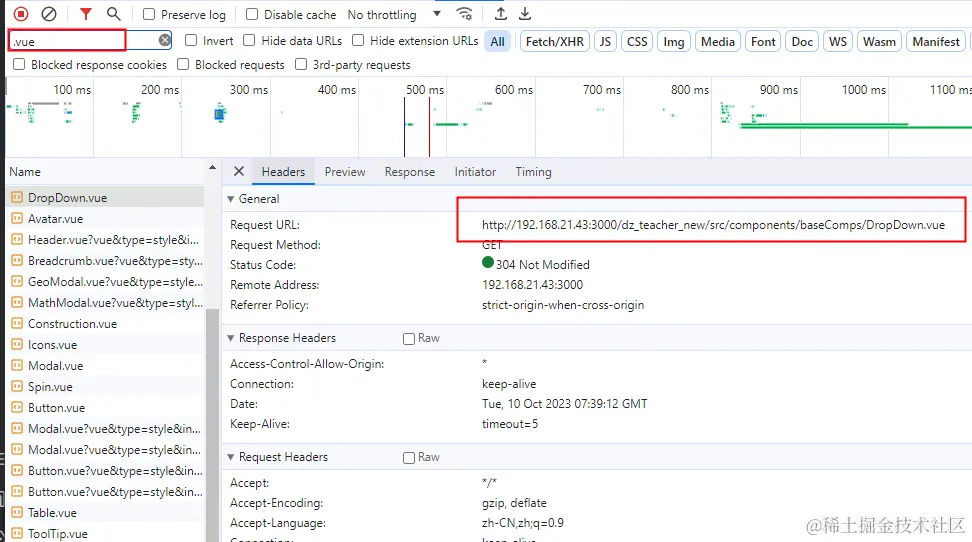972x542 pixels.
Task: Switch to the Preview tab
Action: click(345, 172)
